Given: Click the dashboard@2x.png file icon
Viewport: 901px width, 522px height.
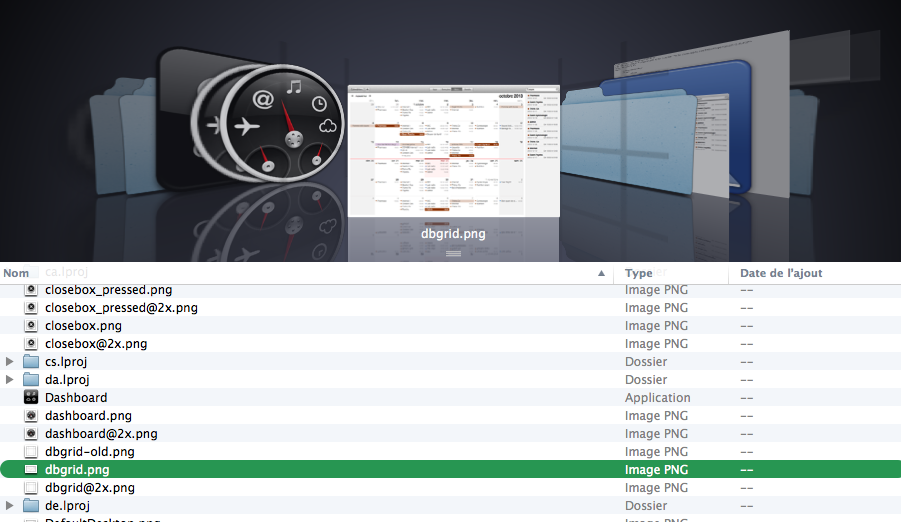Looking at the screenshot, I should [31, 433].
